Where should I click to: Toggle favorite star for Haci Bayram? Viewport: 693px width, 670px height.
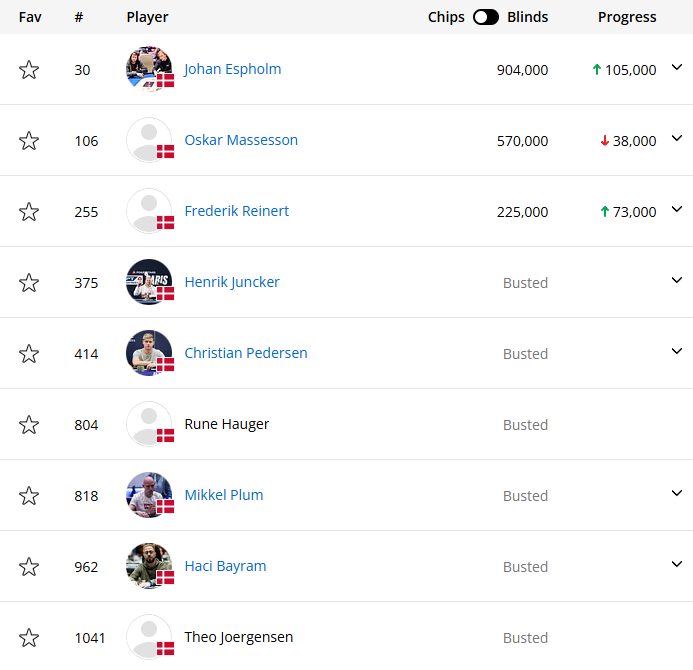(x=29, y=567)
